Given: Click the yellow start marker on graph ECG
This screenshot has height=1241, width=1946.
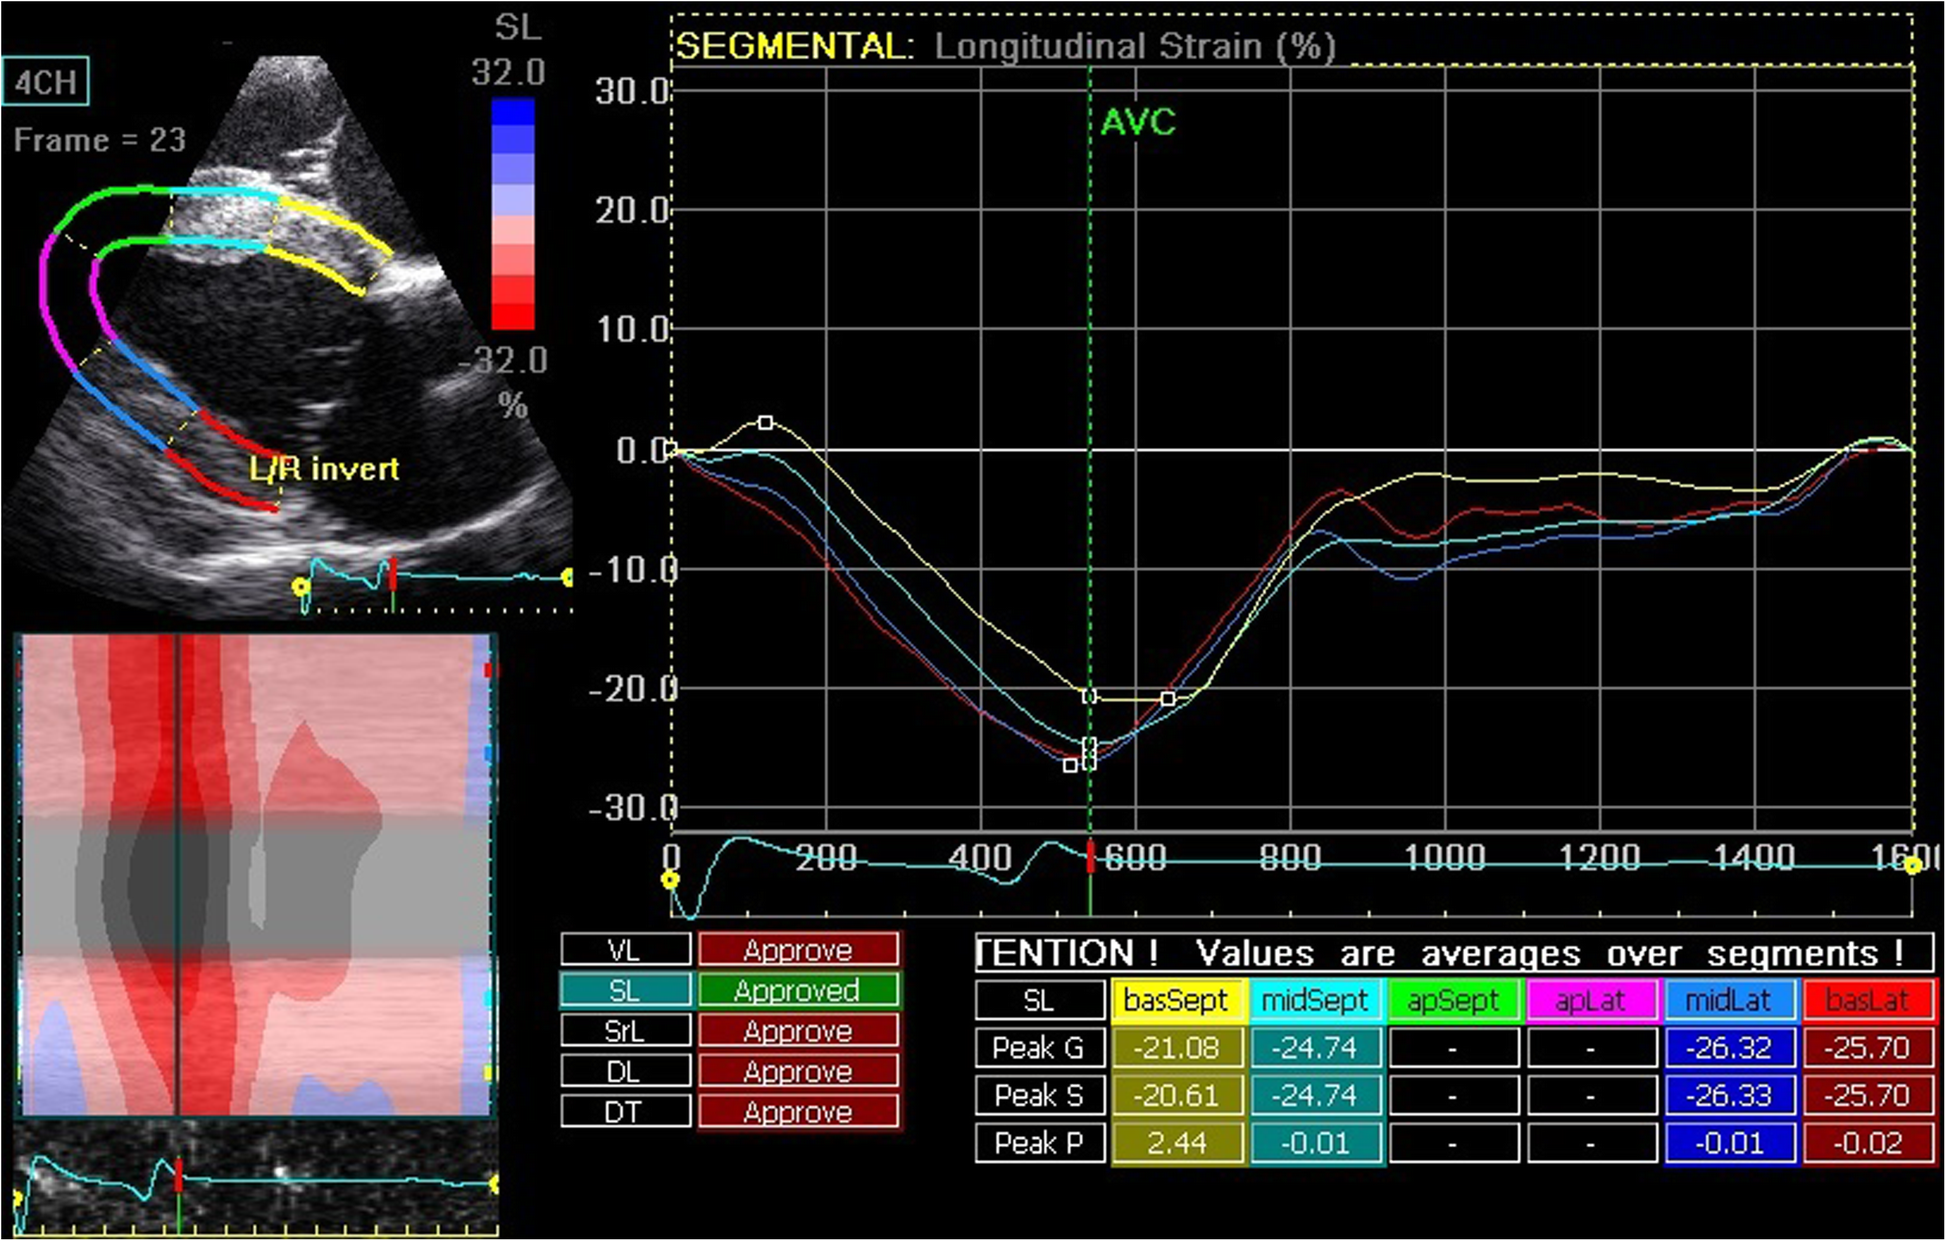Looking at the screenshot, I should coord(670,880).
